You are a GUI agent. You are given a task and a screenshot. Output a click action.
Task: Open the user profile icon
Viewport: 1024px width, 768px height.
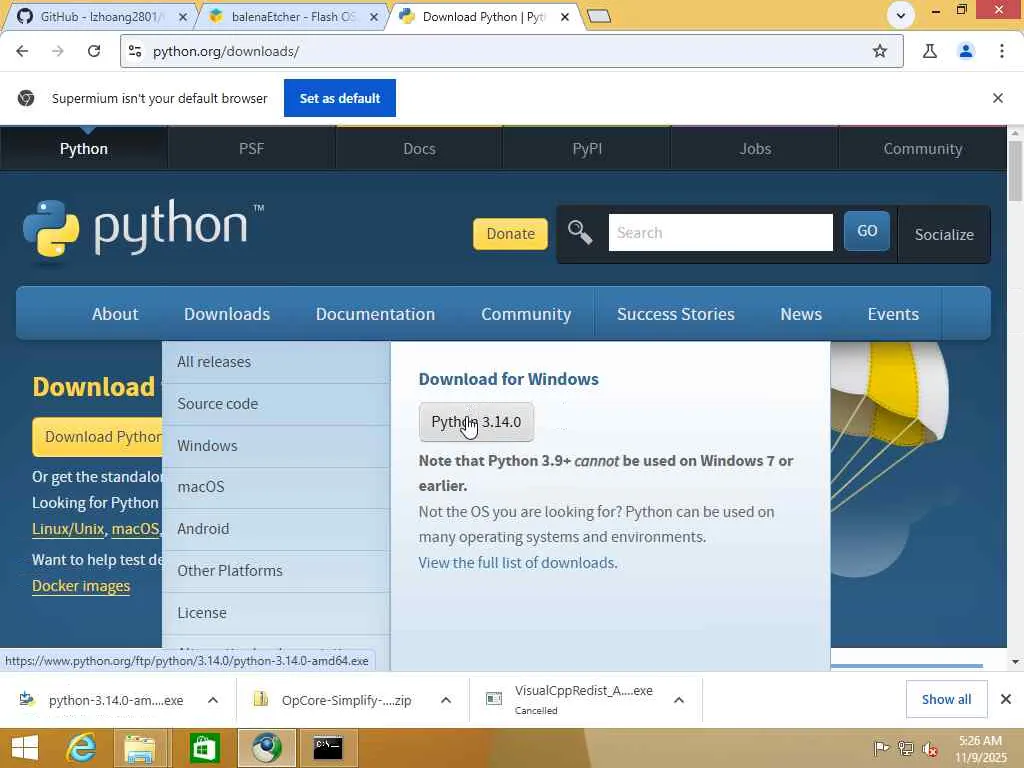[x=966, y=51]
